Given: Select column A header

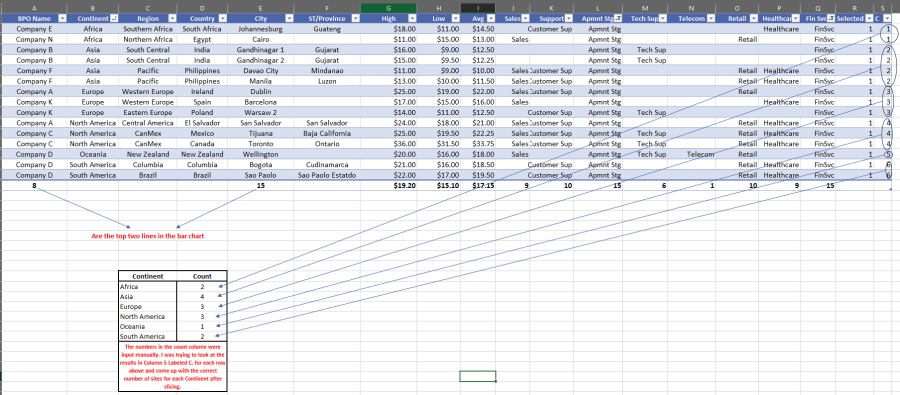Looking at the screenshot, I should click(x=34, y=8).
